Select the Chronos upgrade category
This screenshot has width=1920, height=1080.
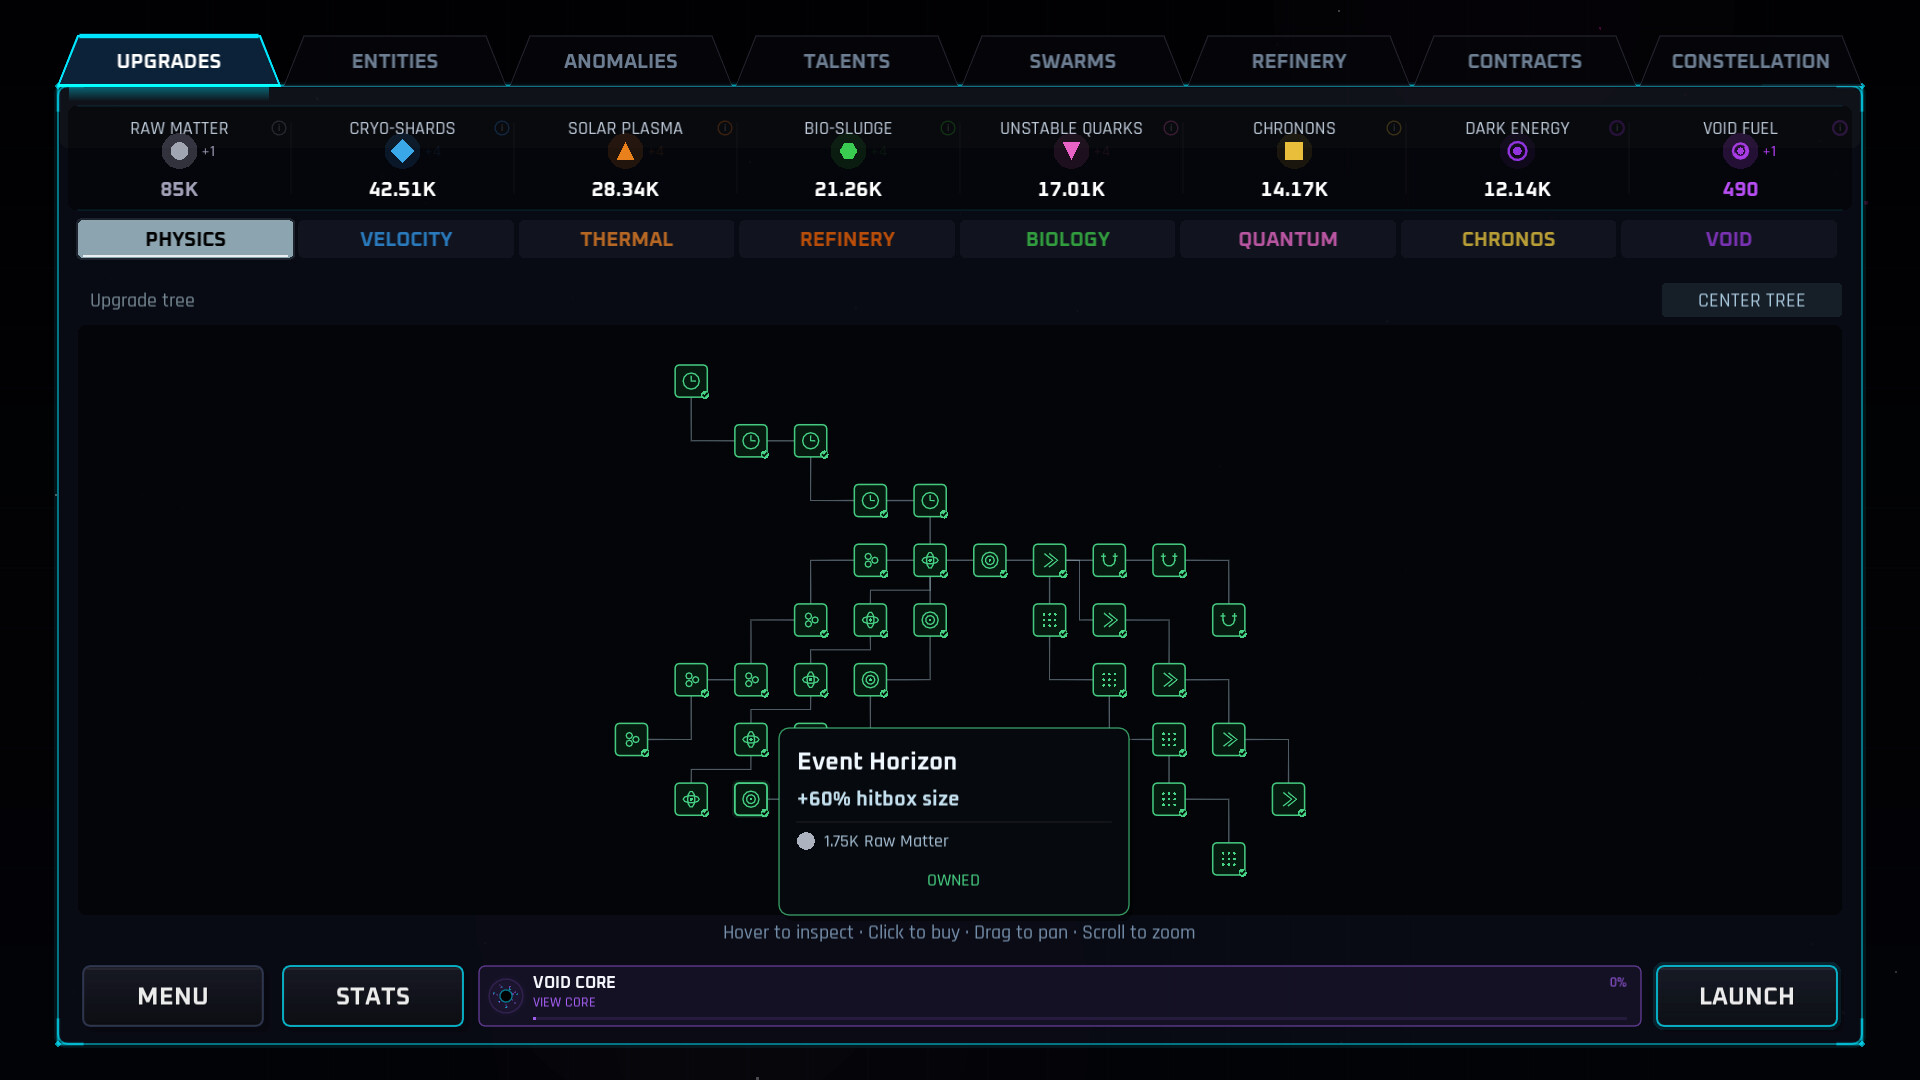1509,239
